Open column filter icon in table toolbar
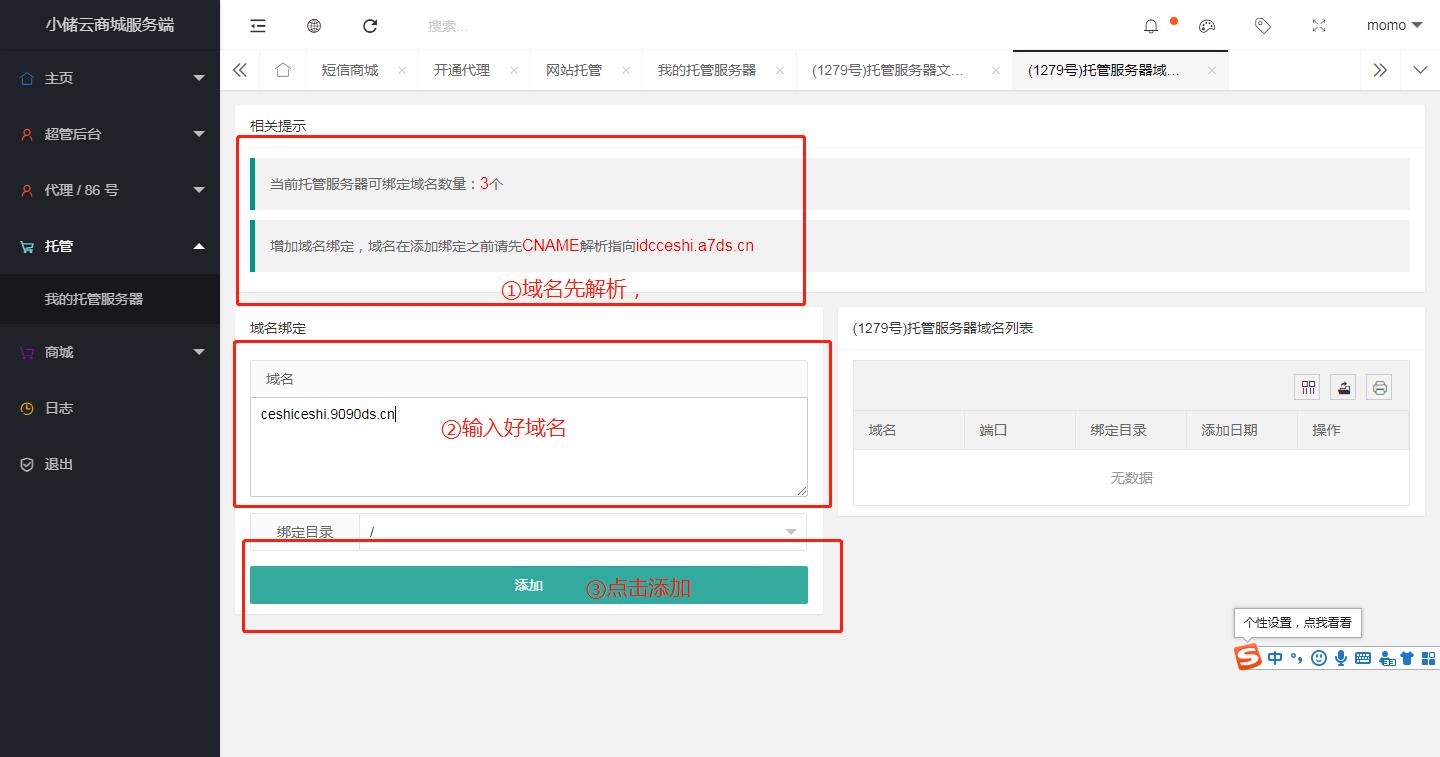Screen dimensions: 1440x757 [1308, 387]
